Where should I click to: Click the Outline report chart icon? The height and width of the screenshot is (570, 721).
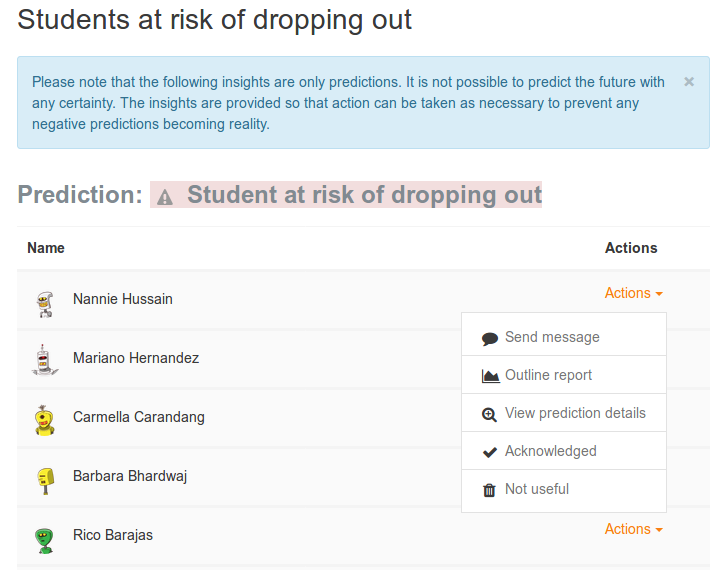pyautogui.click(x=490, y=376)
